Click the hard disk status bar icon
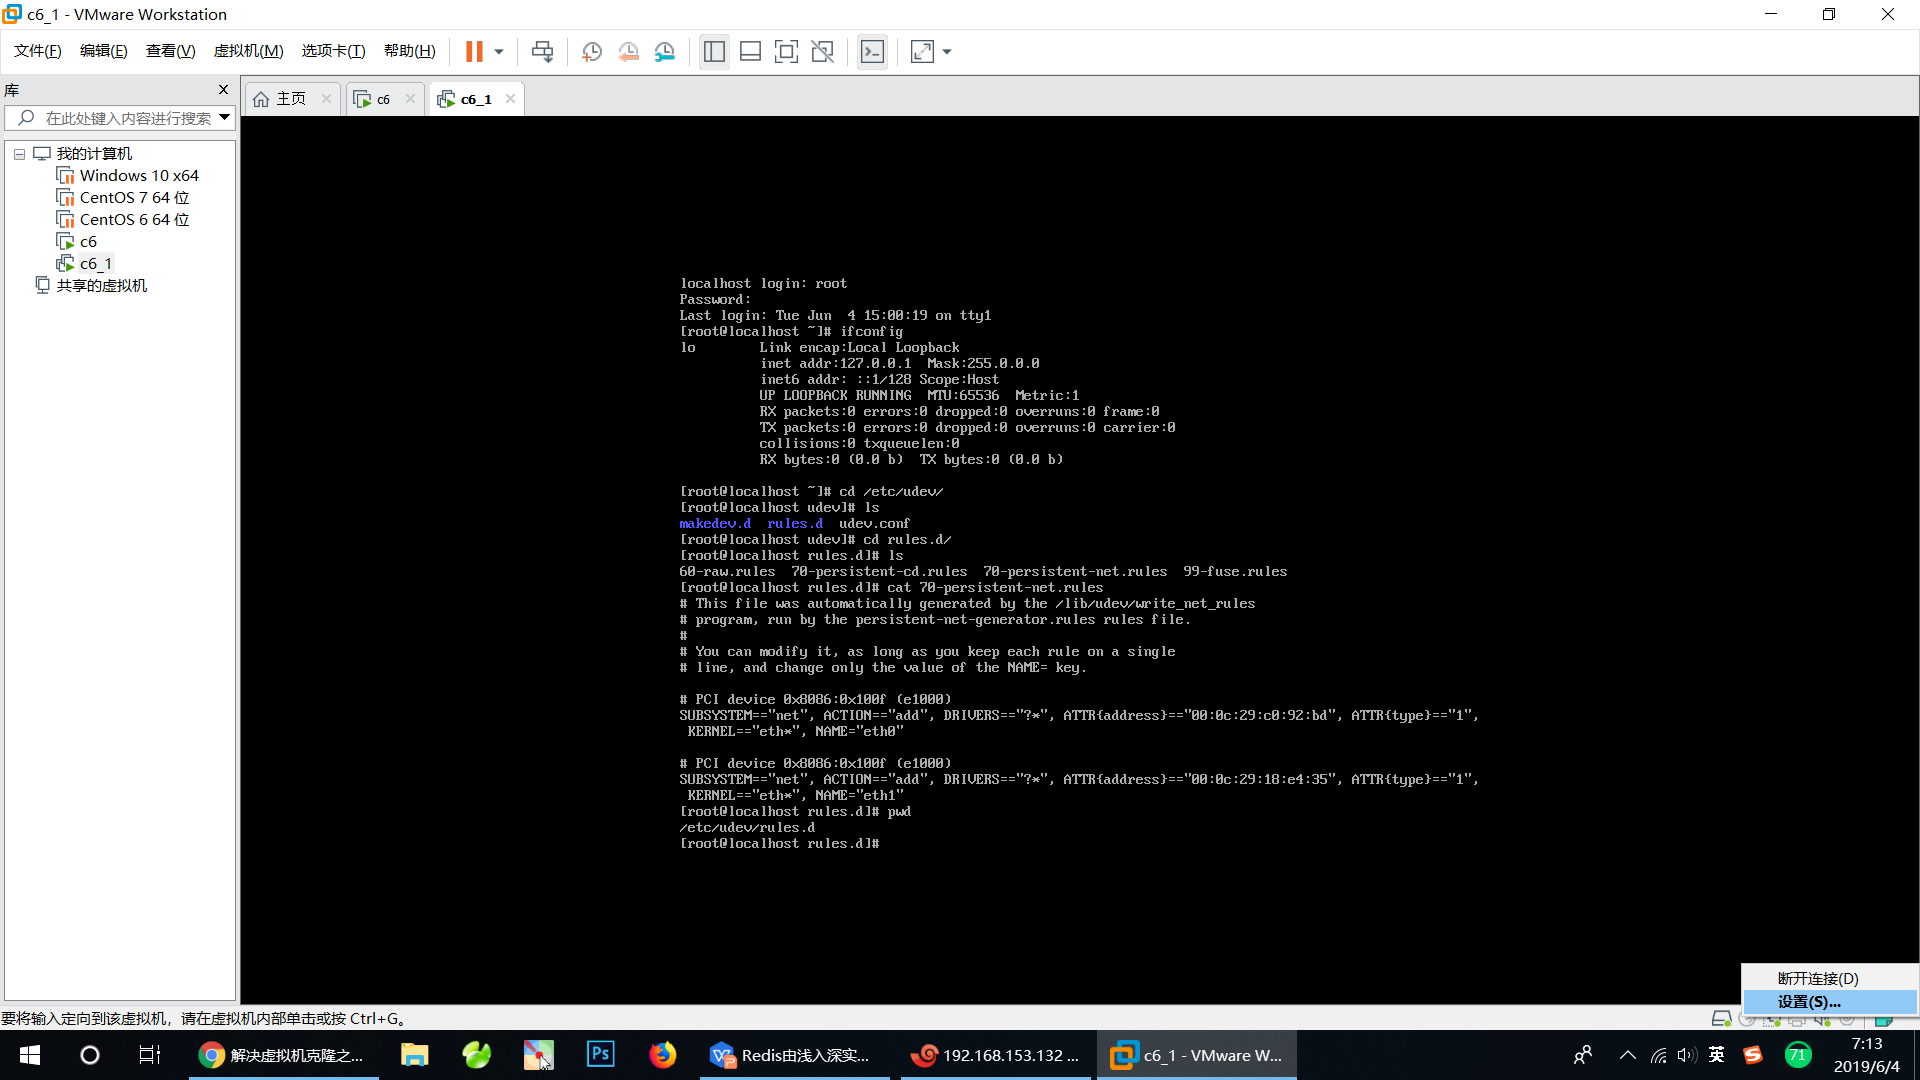Viewport: 1920px width, 1080px height. pos(1721,1018)
